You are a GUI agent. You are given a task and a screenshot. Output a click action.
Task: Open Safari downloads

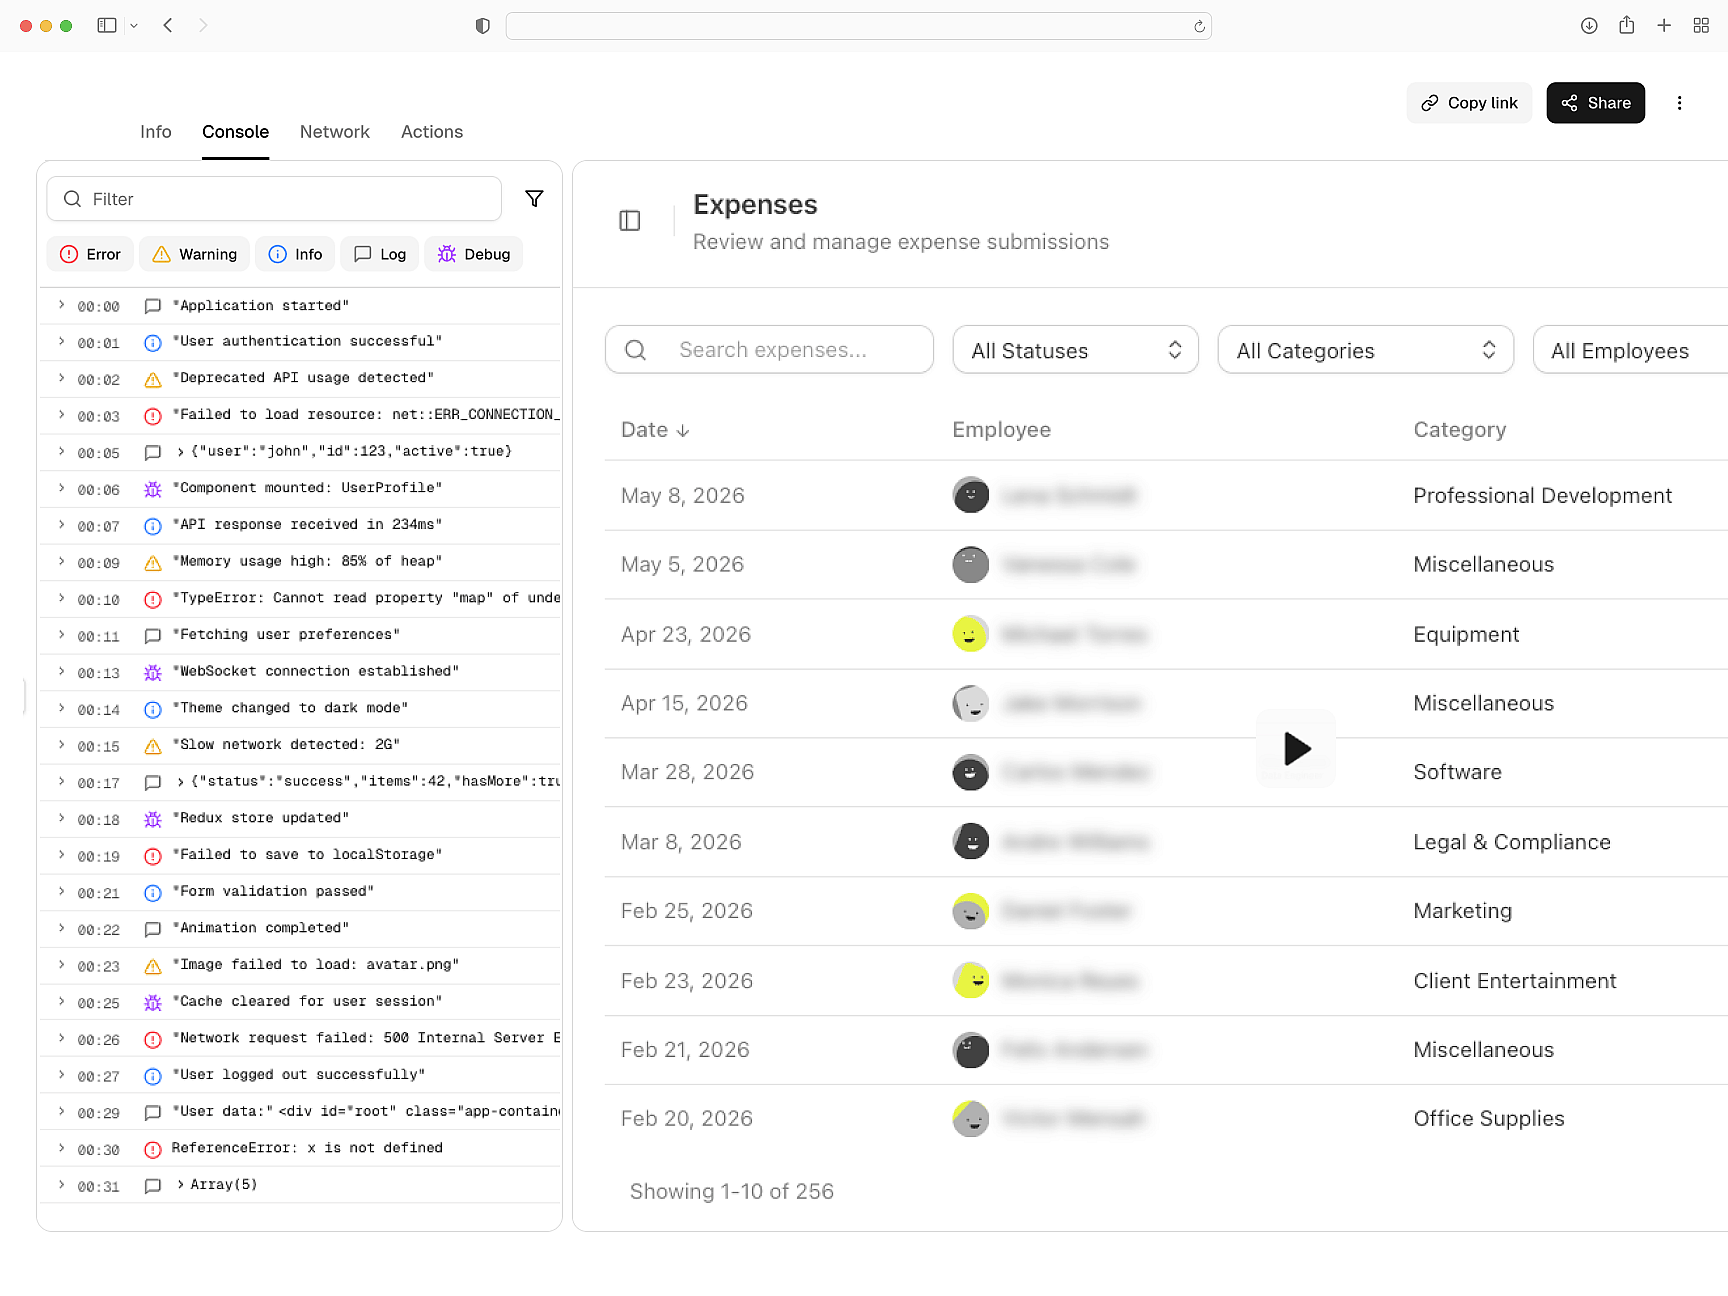pos(1588,25)
